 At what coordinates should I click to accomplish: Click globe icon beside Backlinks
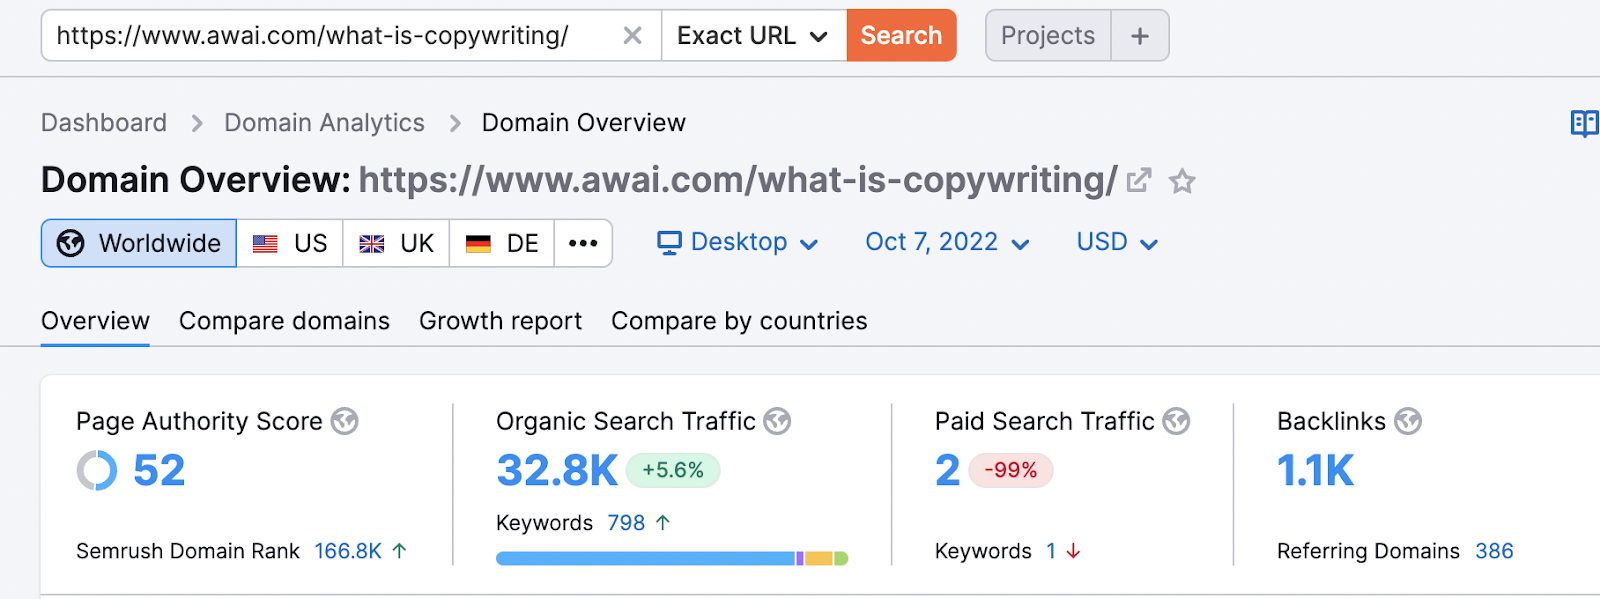point(1408,421)
